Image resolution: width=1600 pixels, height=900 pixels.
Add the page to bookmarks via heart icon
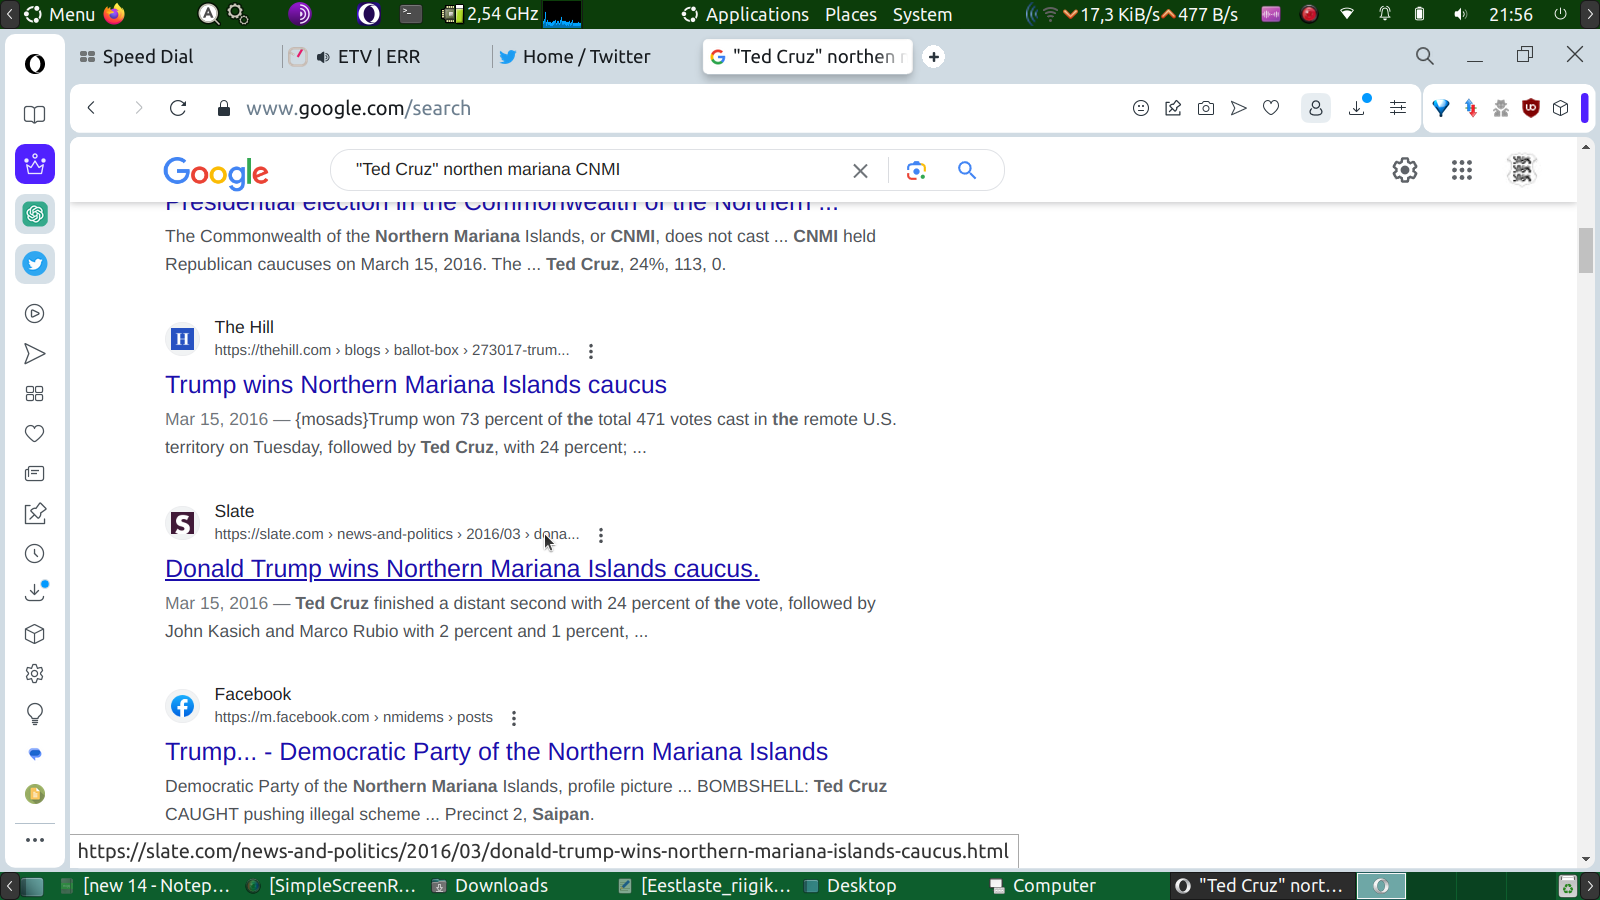pos(1271,108)
